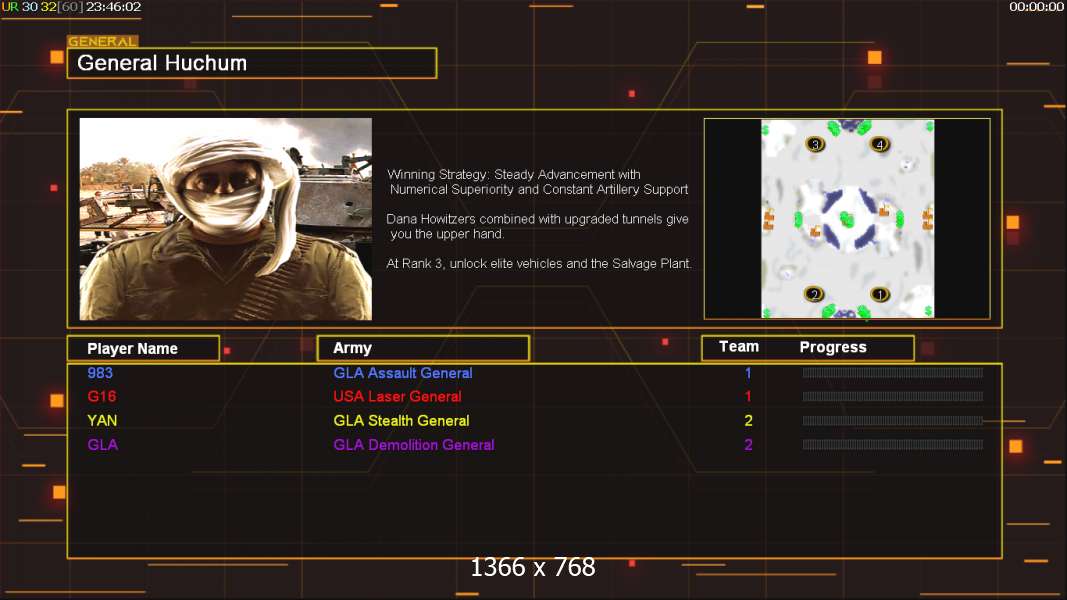The width and height of the screenshot is (1067, 600).
Task: Select start position marker 4 on minimap
Action: pyautogui.click(x=880, y=144)
